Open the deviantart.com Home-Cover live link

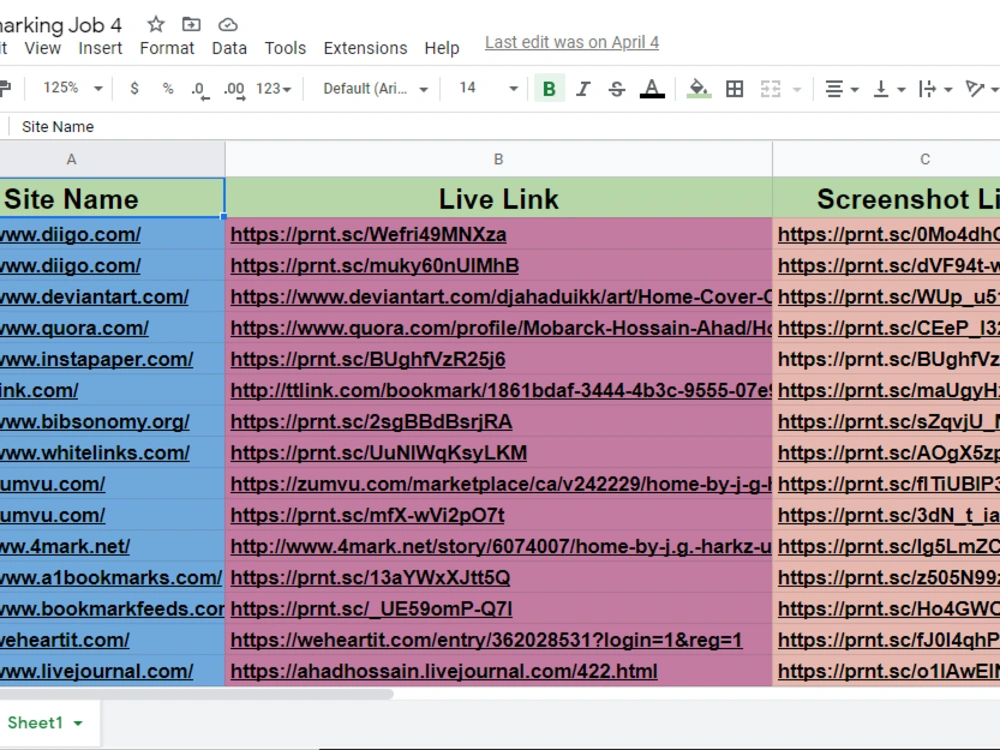[x=501, y=297]
